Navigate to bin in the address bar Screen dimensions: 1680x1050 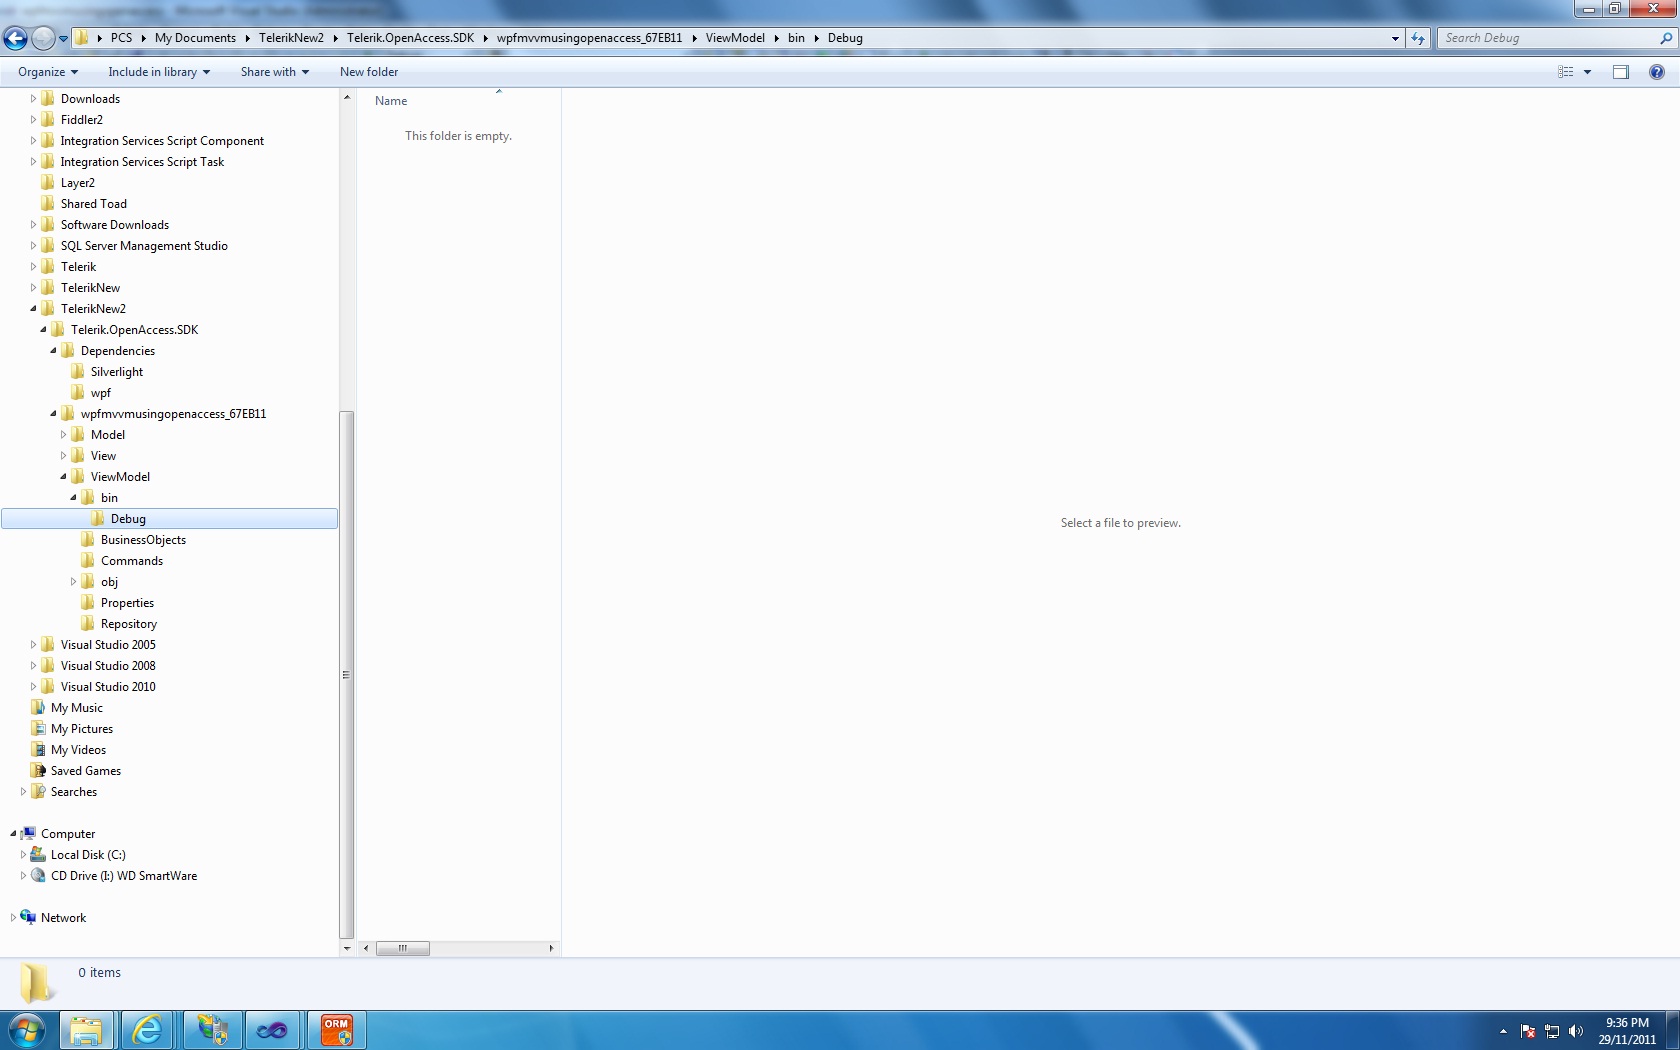click(796, 38)
